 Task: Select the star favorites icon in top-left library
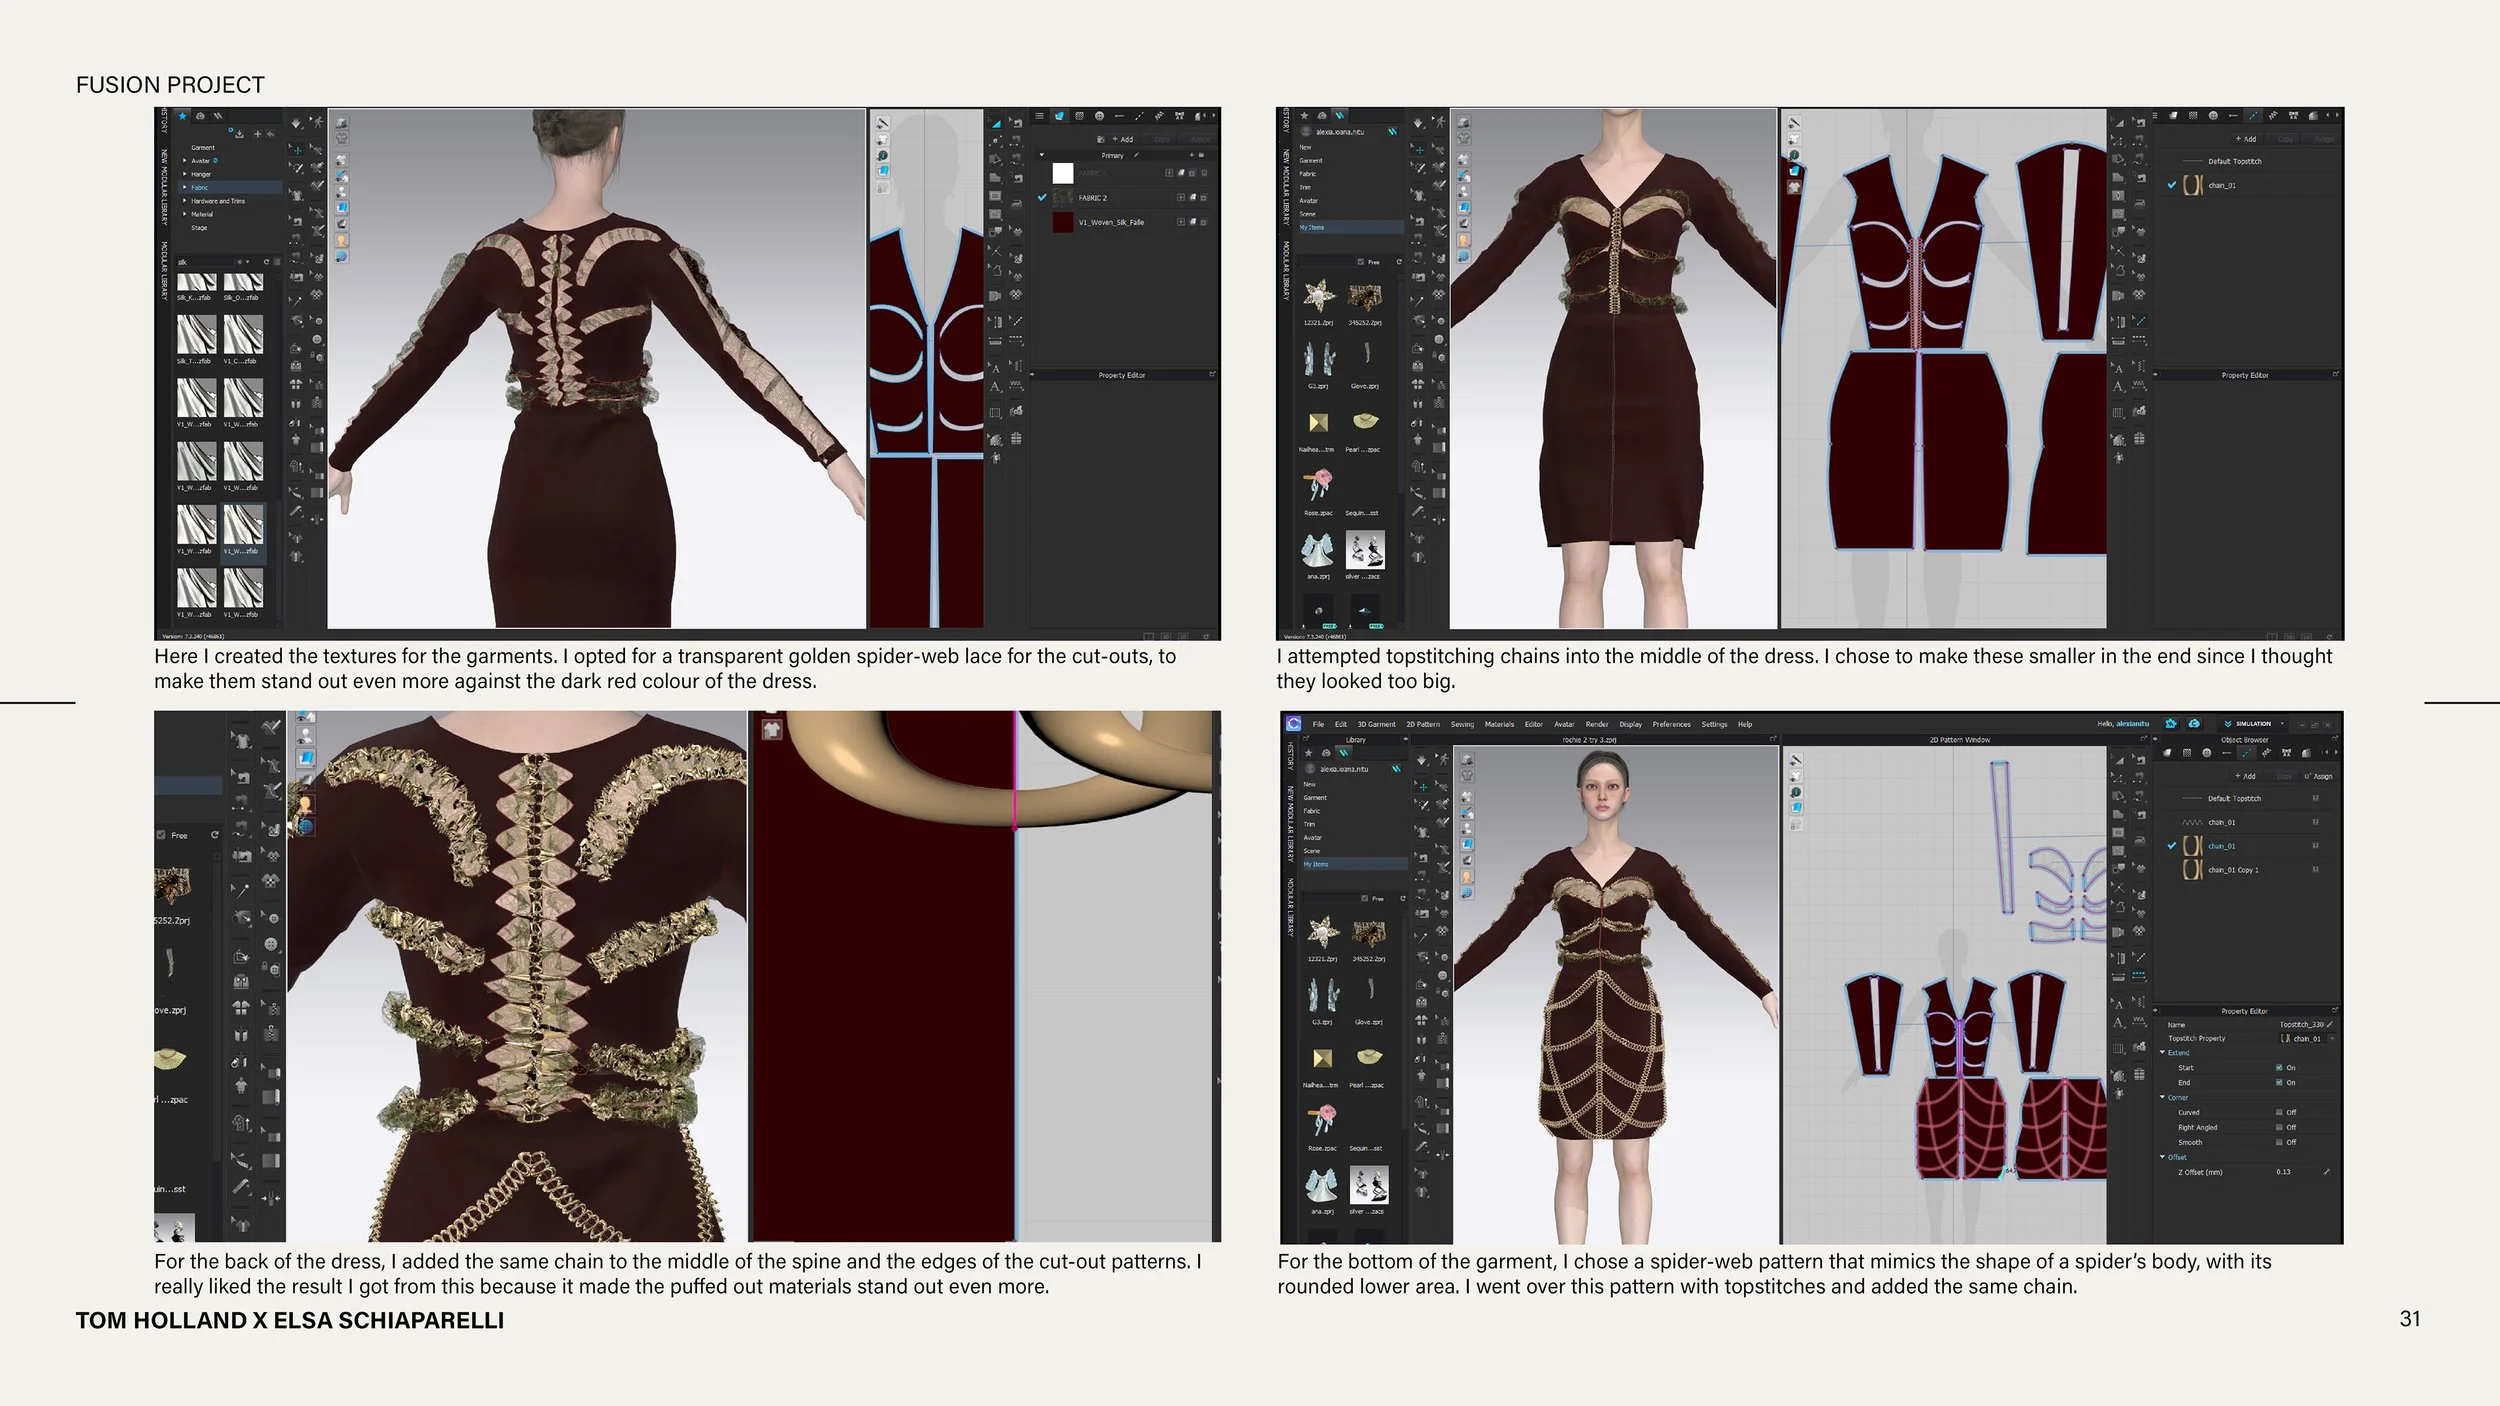click(x=183, y=117)
